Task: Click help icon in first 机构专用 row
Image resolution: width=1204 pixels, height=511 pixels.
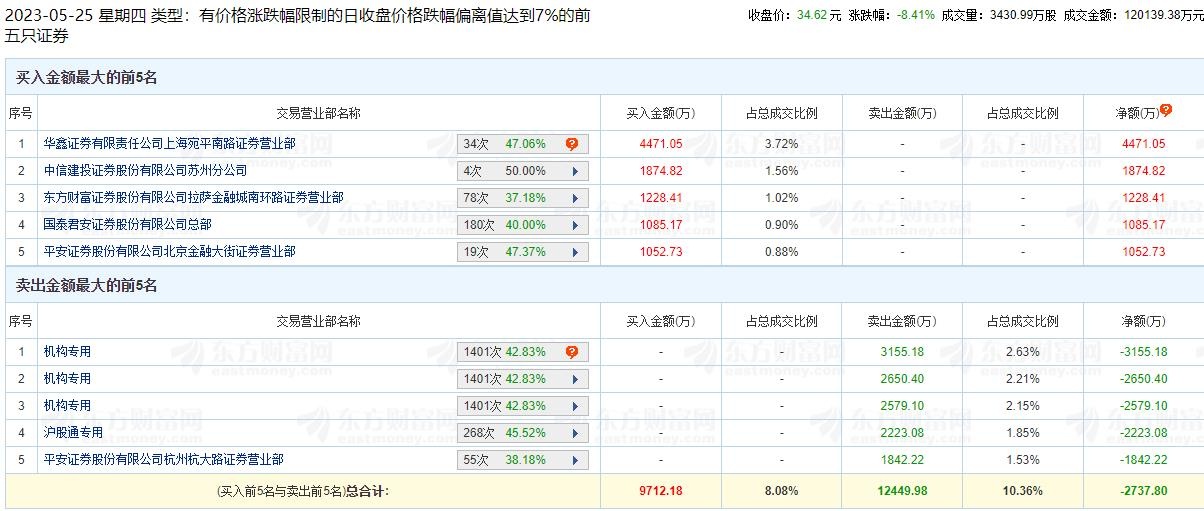Action: (x=572, y=352)
